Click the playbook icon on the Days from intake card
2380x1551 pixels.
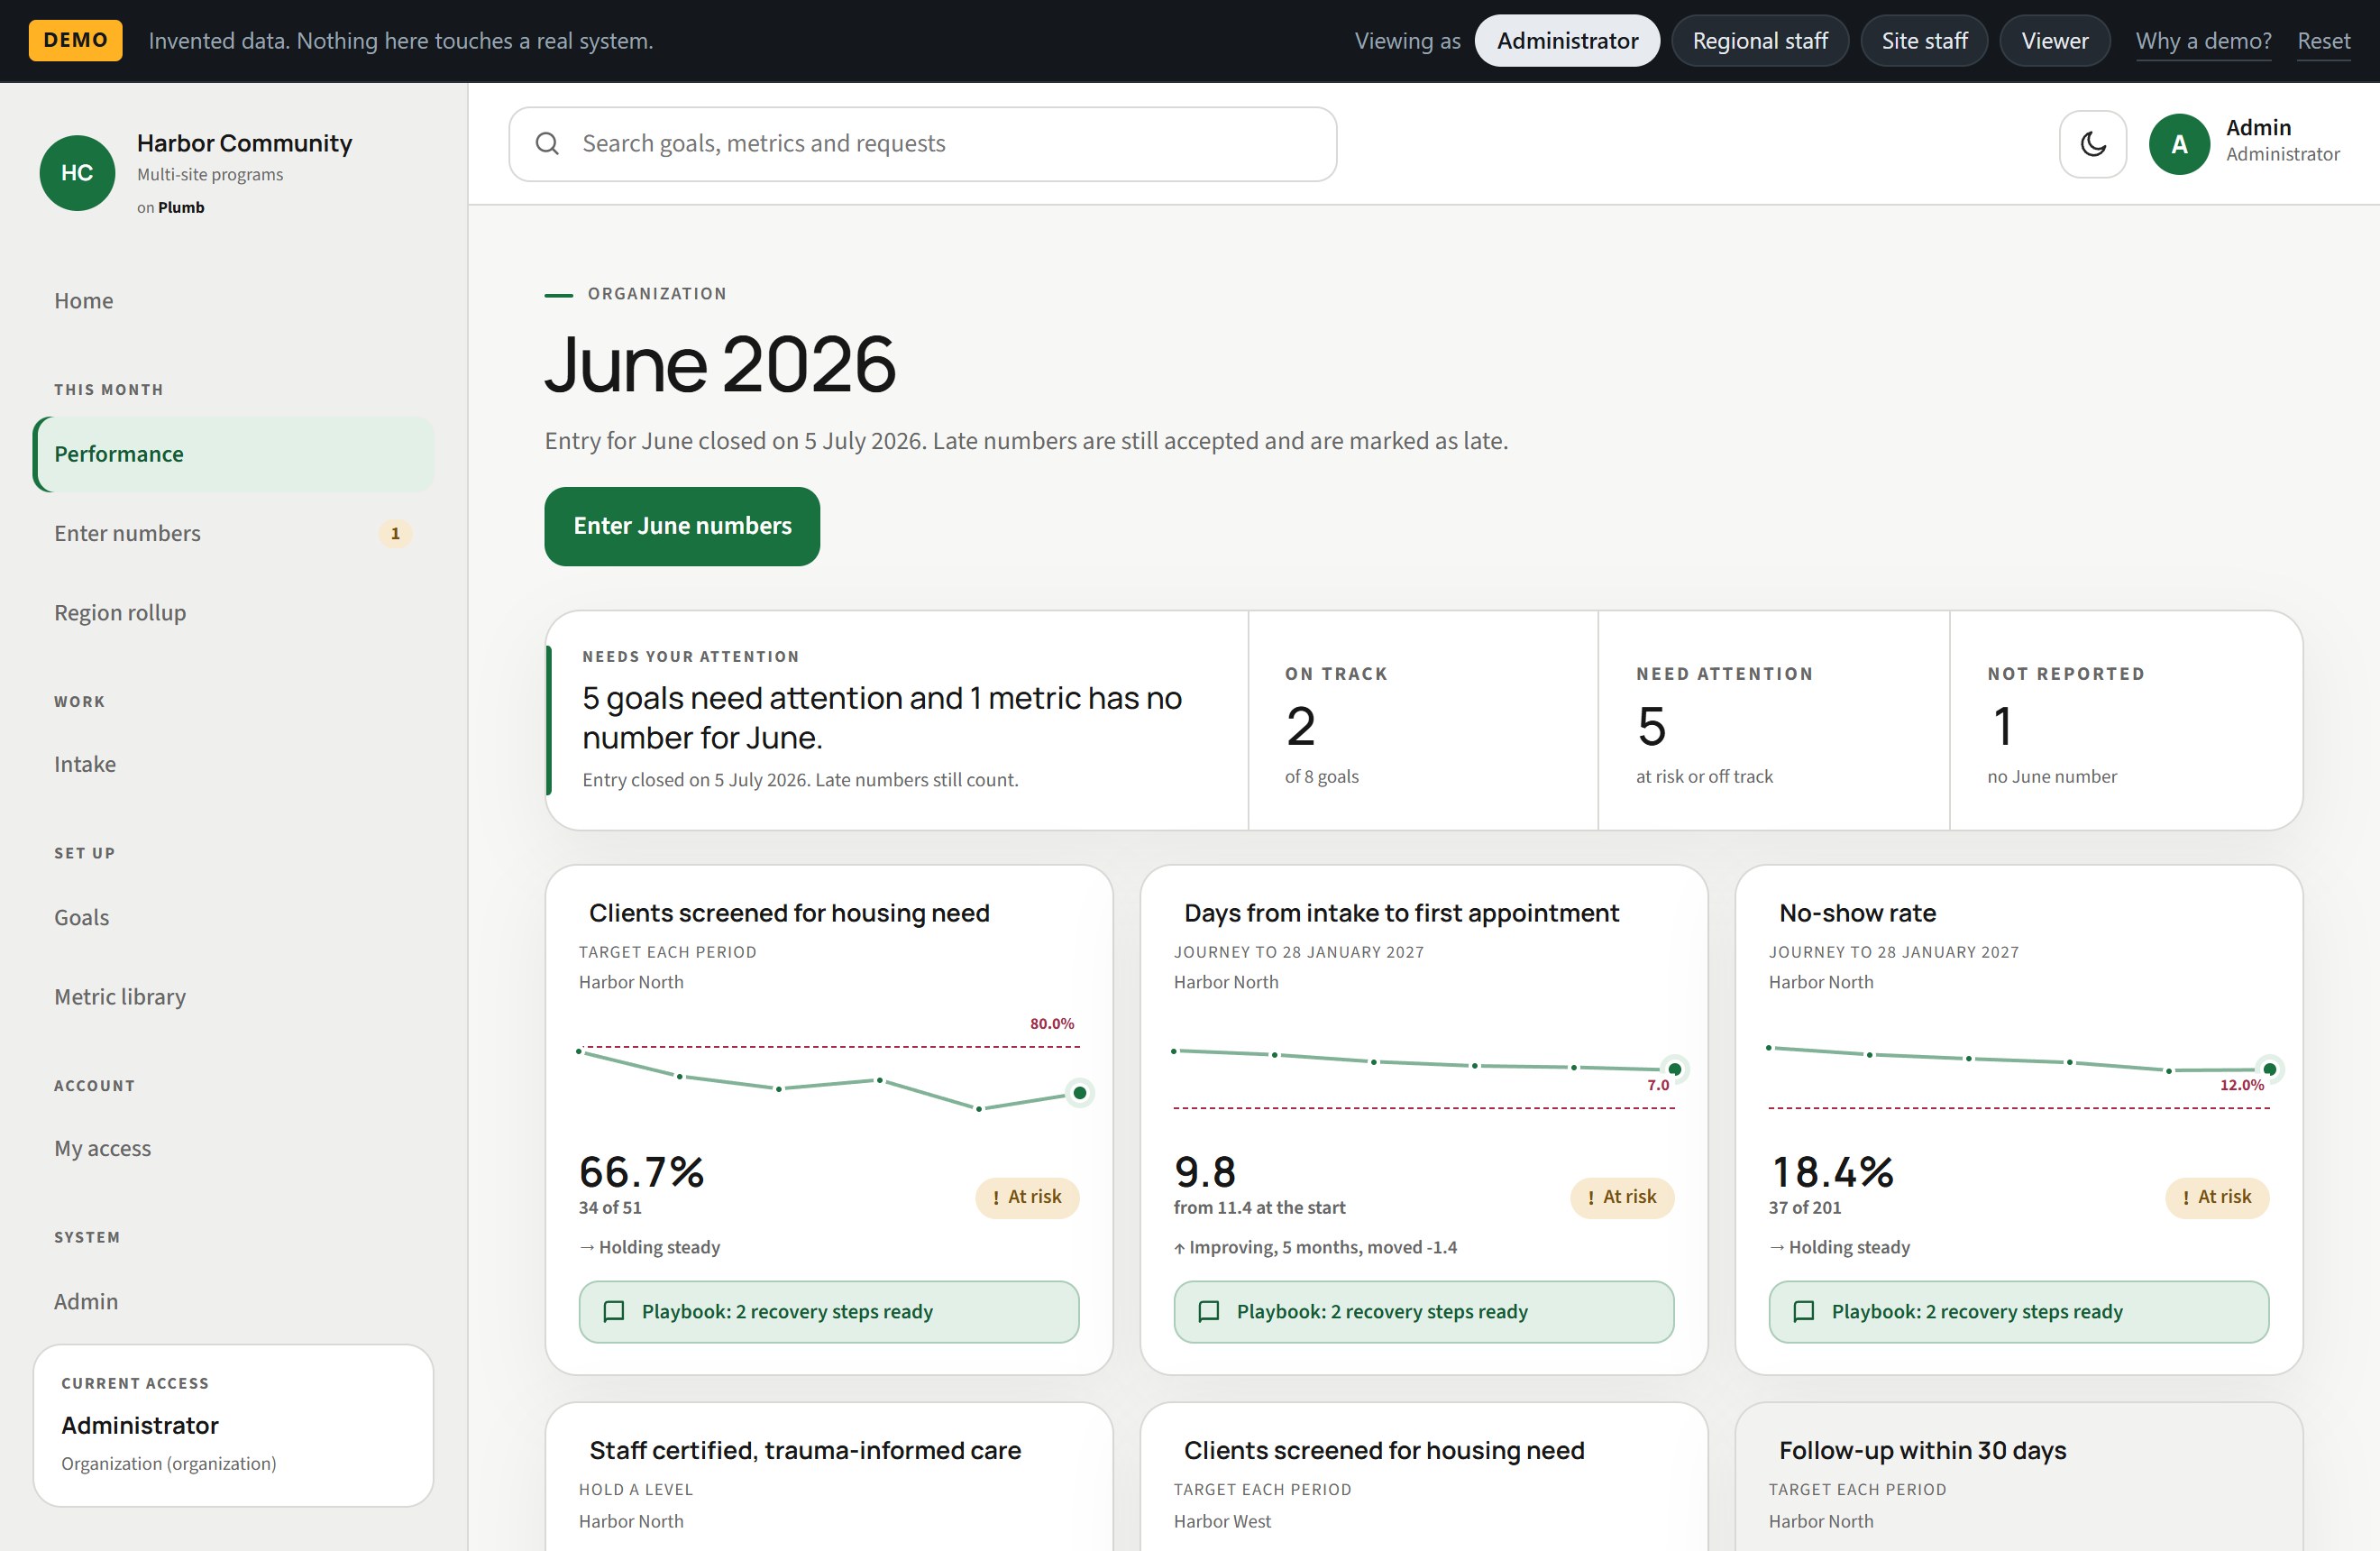click(x=1209, y=1311)
